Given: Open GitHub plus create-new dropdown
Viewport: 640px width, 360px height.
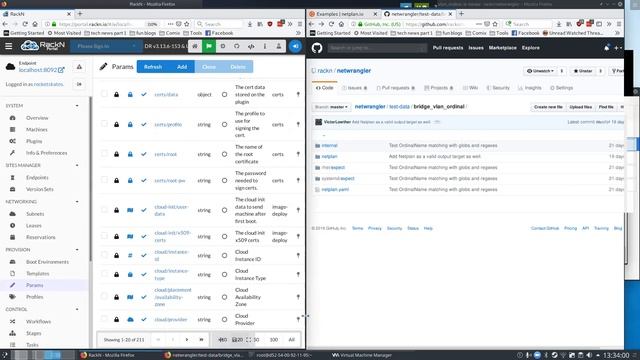Looking at the screenshot, I should pos(618,48).
